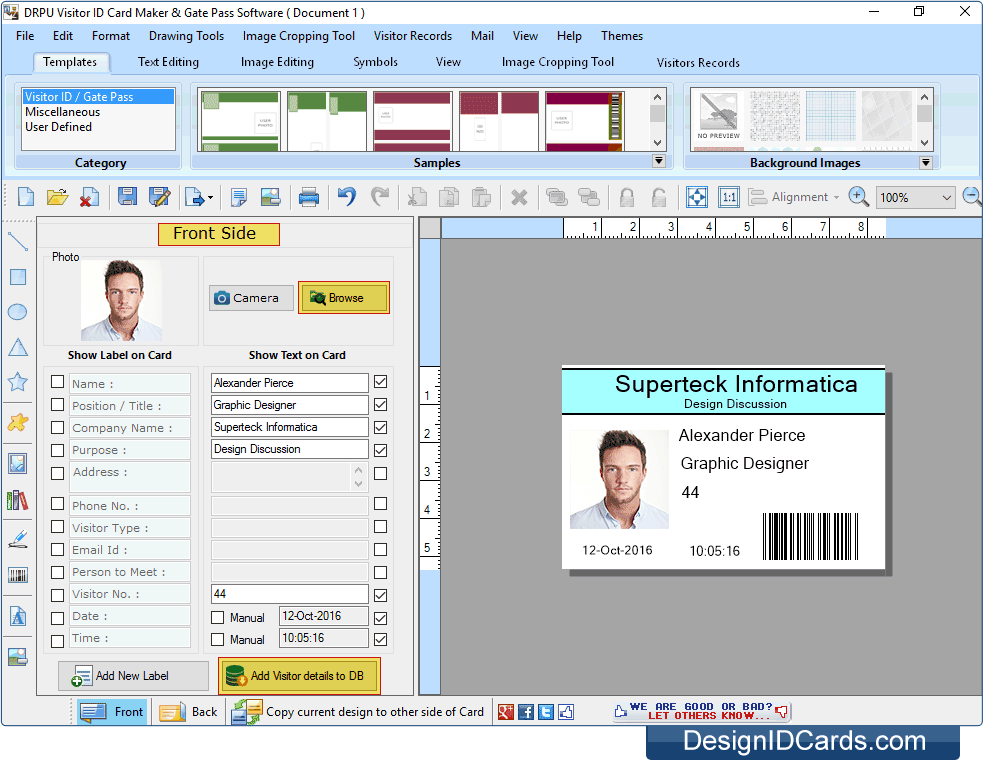Enable the Company Name label checkbox

(x=58, y=428)
